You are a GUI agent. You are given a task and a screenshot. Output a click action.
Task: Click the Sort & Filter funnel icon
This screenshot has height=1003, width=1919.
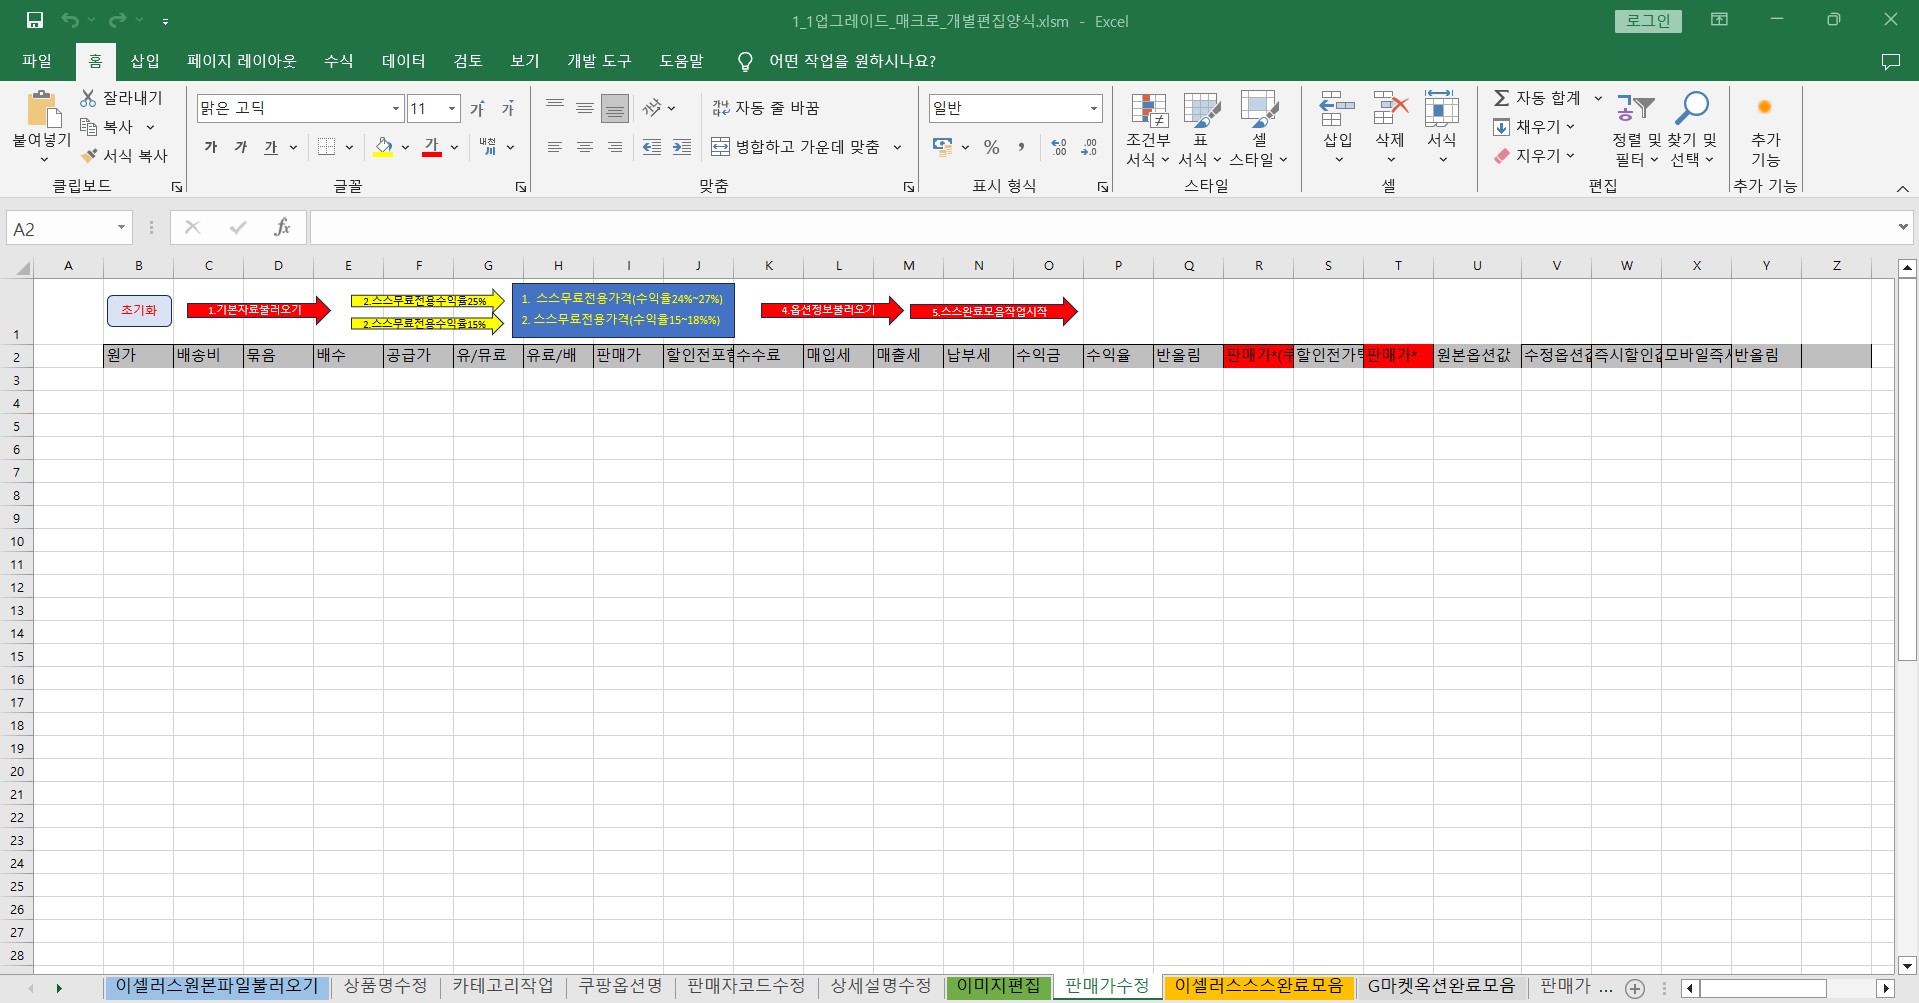[1636, 109]
